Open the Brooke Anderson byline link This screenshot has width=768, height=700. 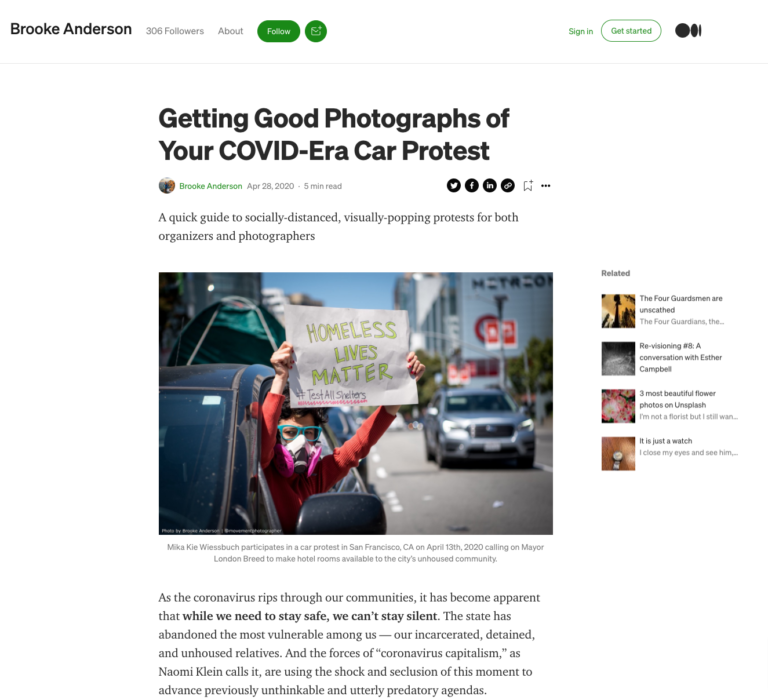click(211, 186)
